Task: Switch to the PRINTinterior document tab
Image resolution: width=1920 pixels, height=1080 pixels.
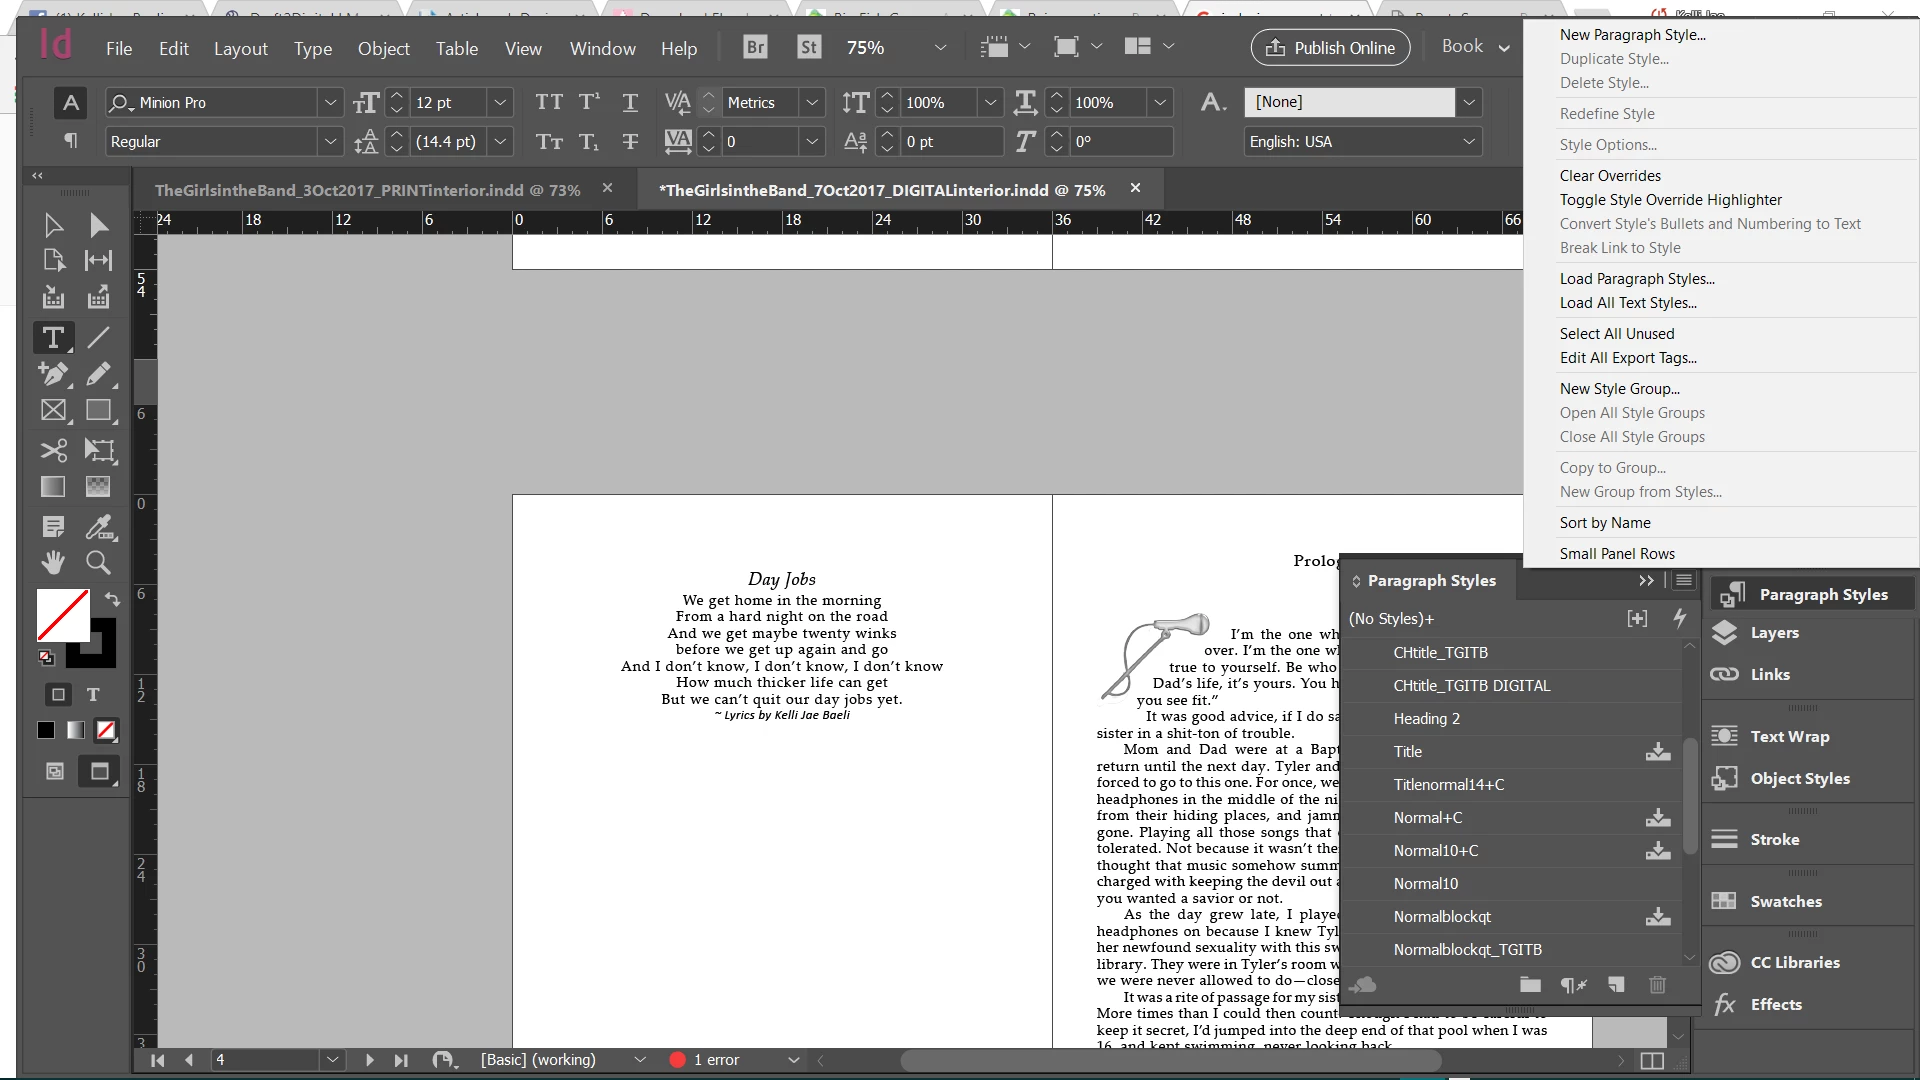Action: [367, 189]
